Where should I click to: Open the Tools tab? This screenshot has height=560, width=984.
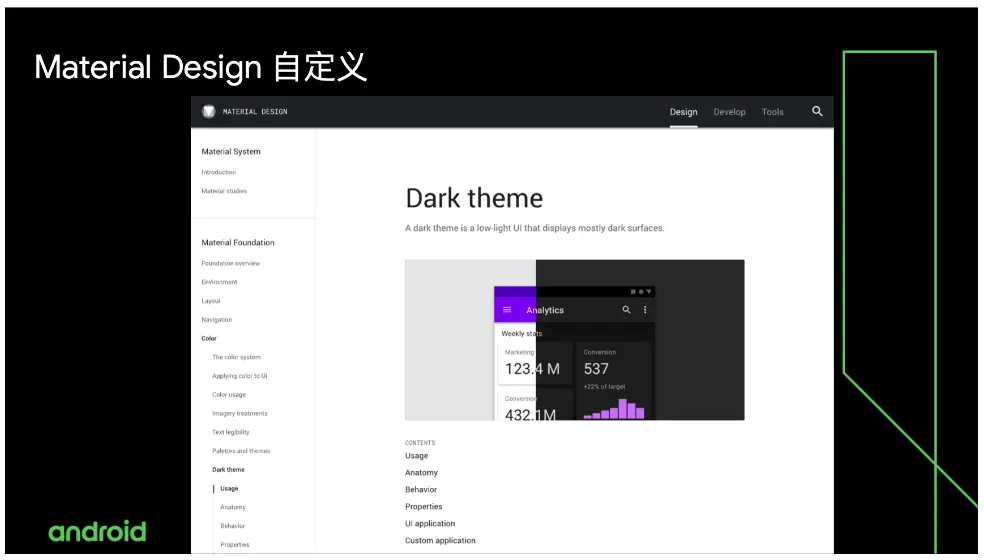[773, 112]
